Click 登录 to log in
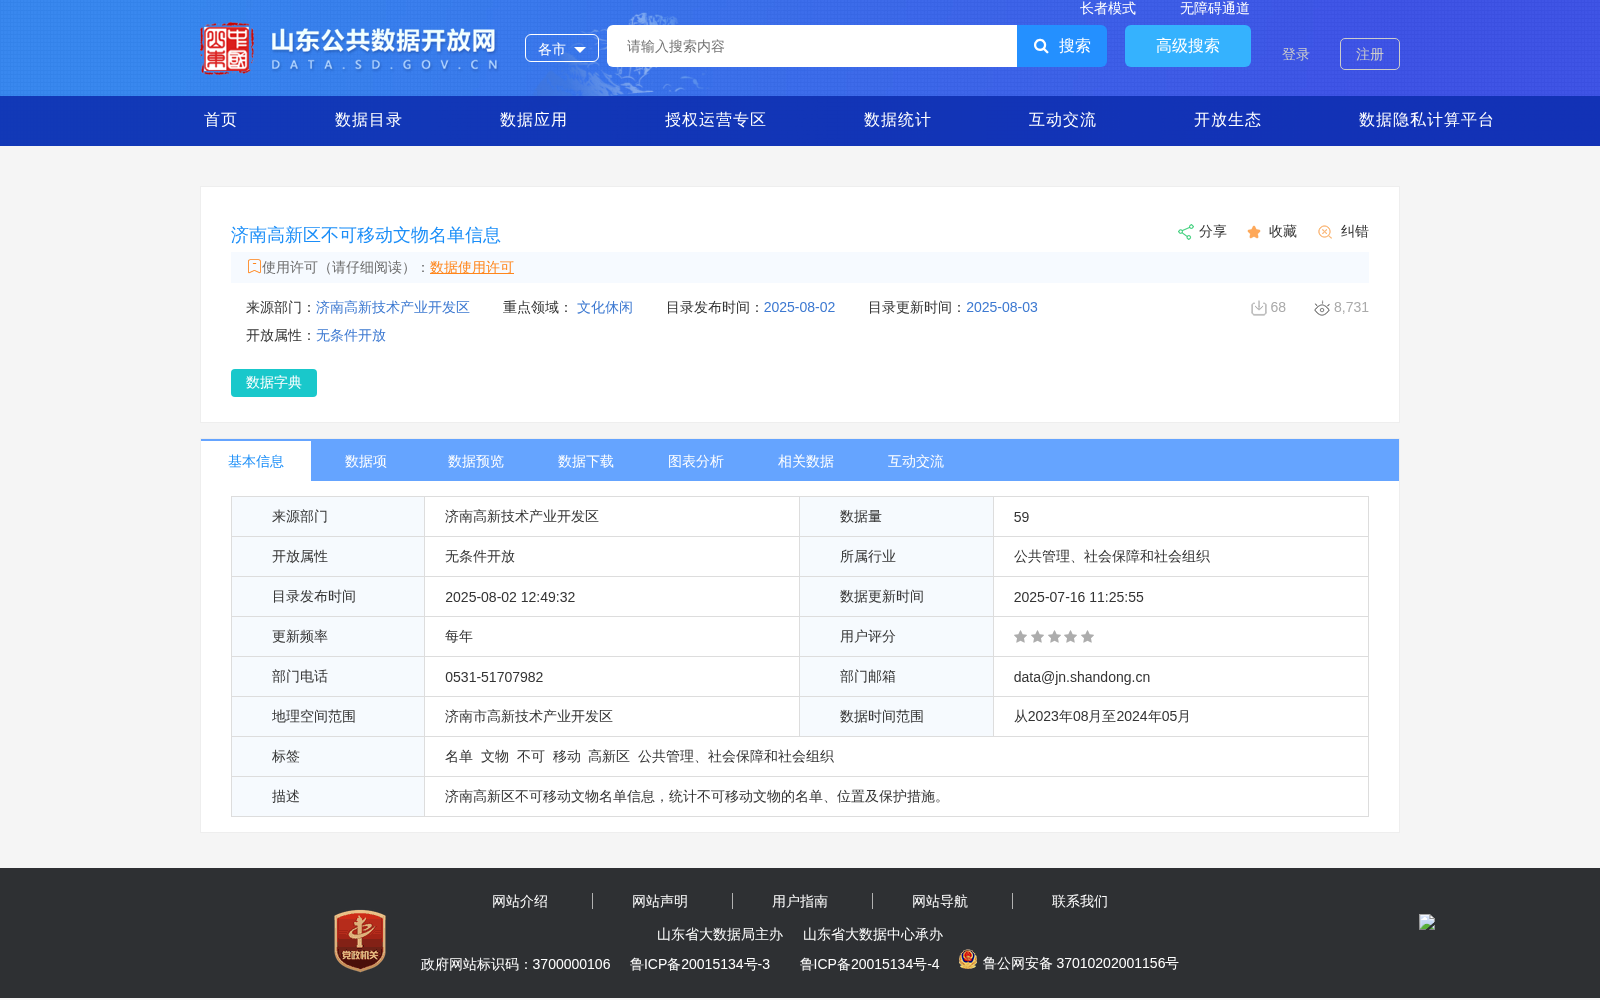Screen dimensions: 1600x1000 pyautogui.click(x=1296, y=54)
